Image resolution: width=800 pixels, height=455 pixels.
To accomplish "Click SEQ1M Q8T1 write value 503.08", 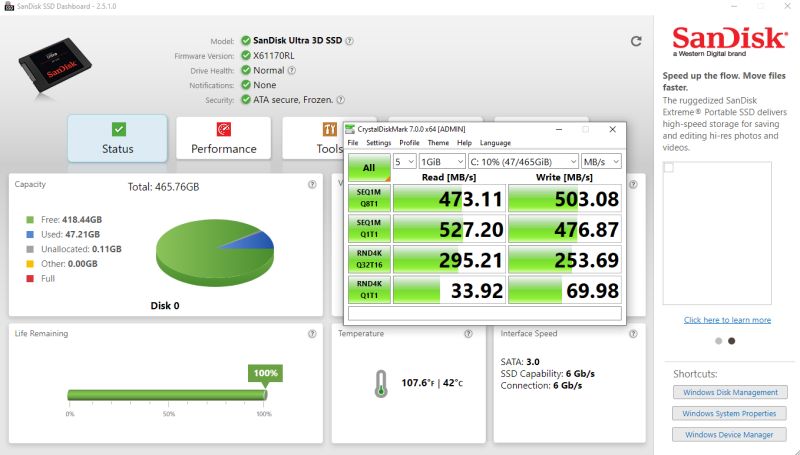I will 565,198.
